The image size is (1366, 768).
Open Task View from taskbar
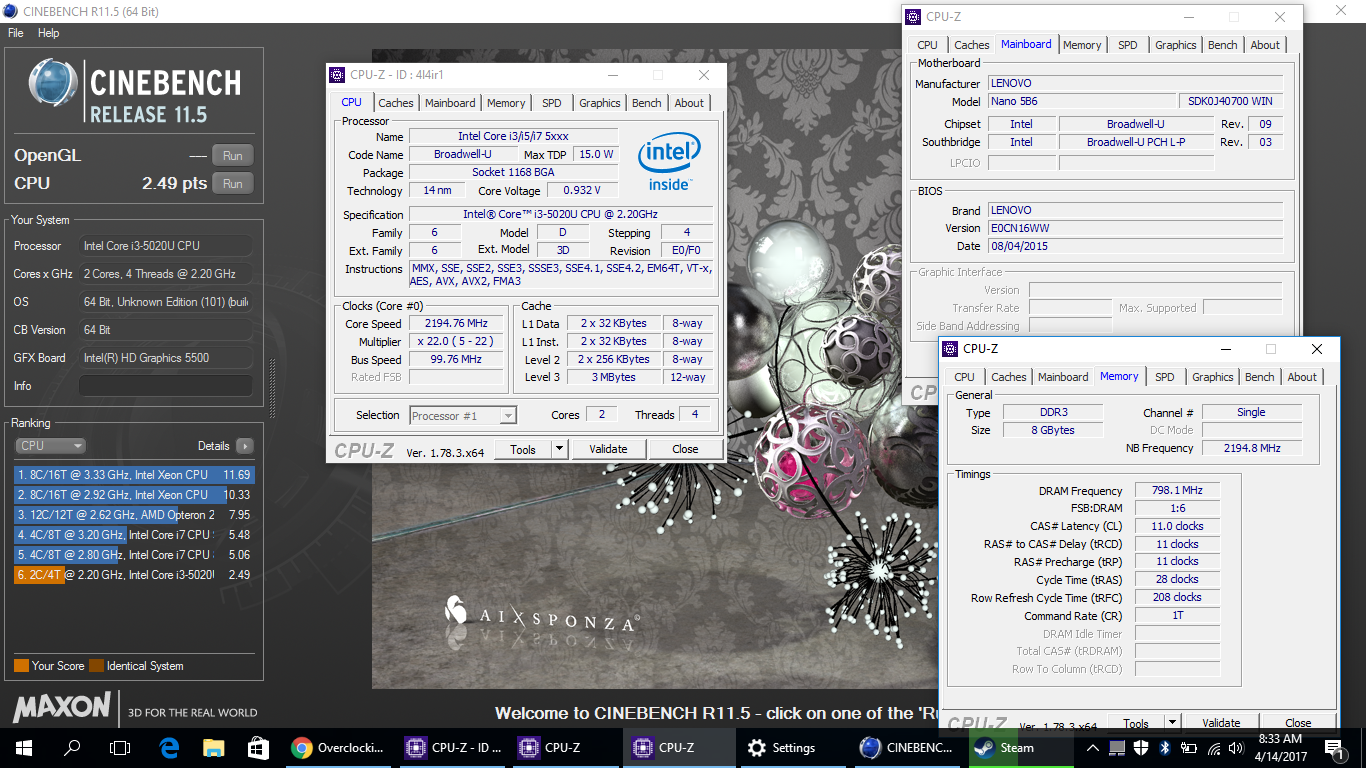[x=120, y=747]
